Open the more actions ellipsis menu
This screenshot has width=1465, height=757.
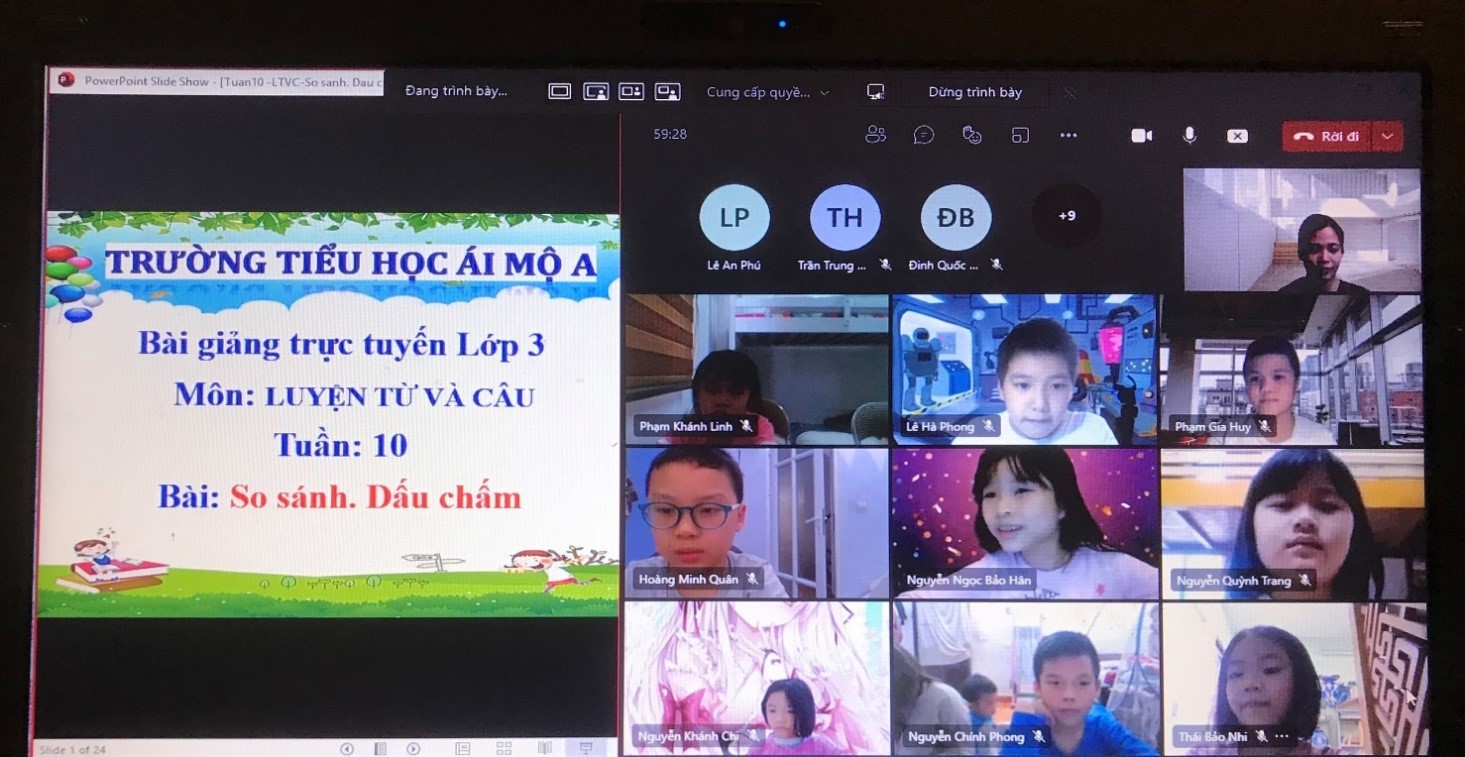point(1068,135)
